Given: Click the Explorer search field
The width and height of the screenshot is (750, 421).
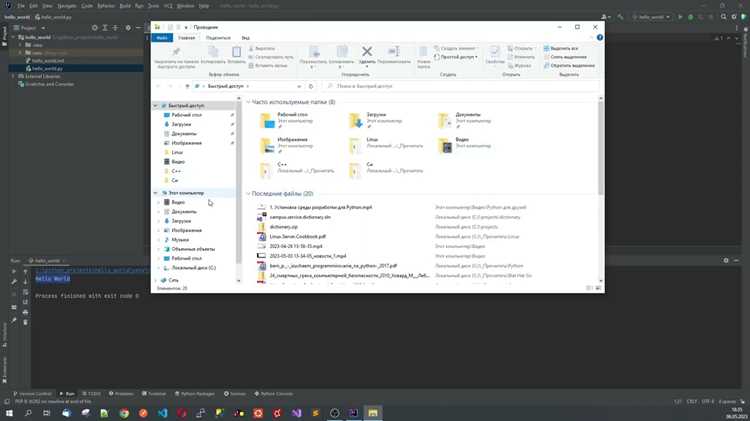Looking at the screenshot, I should click(x=462, y=86).
